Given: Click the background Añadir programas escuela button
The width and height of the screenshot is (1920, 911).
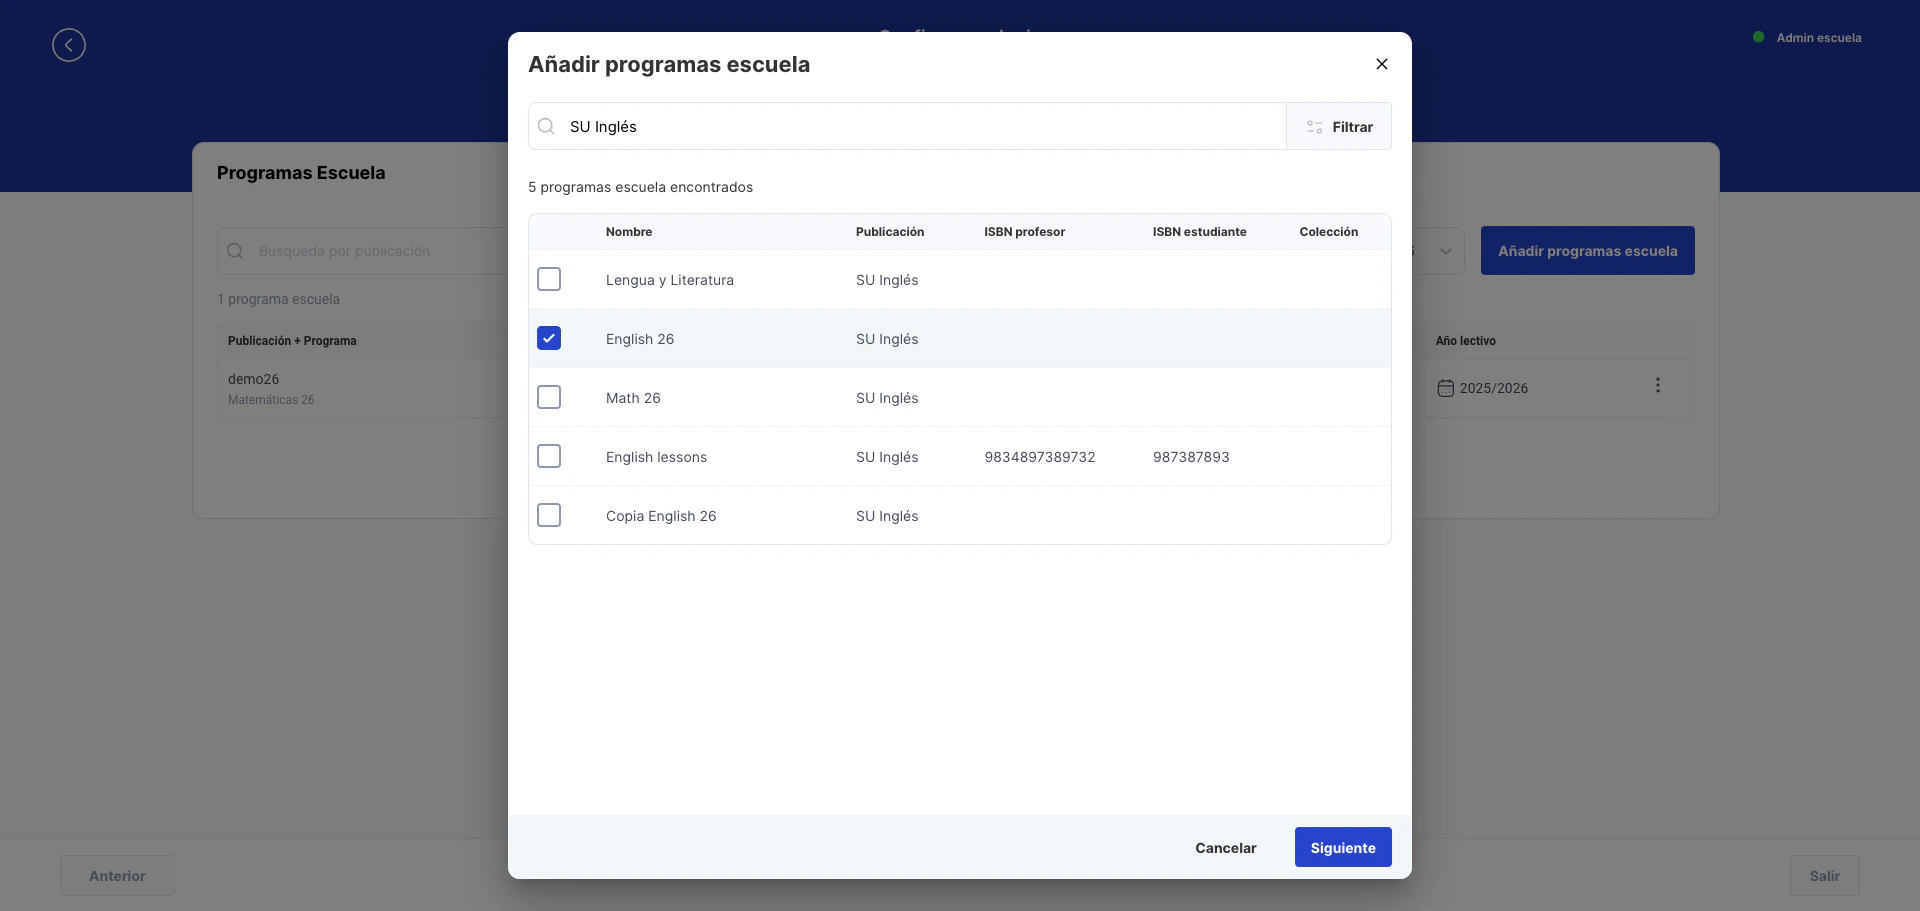Looking at the screenshot, I should (x=1587, y=251).
